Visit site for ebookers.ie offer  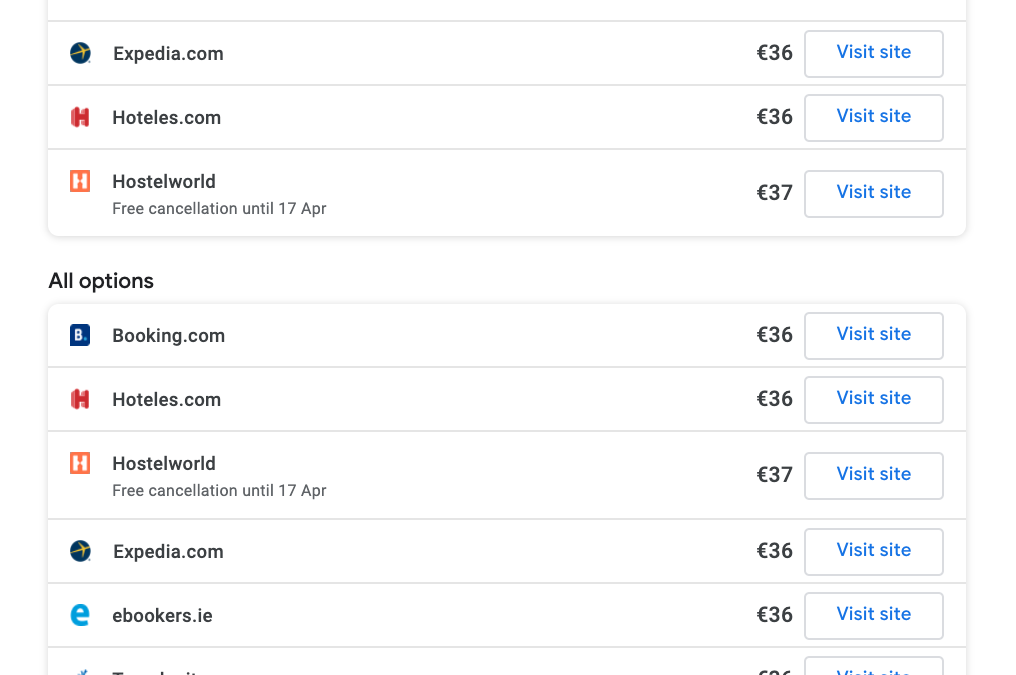point(873,615)
